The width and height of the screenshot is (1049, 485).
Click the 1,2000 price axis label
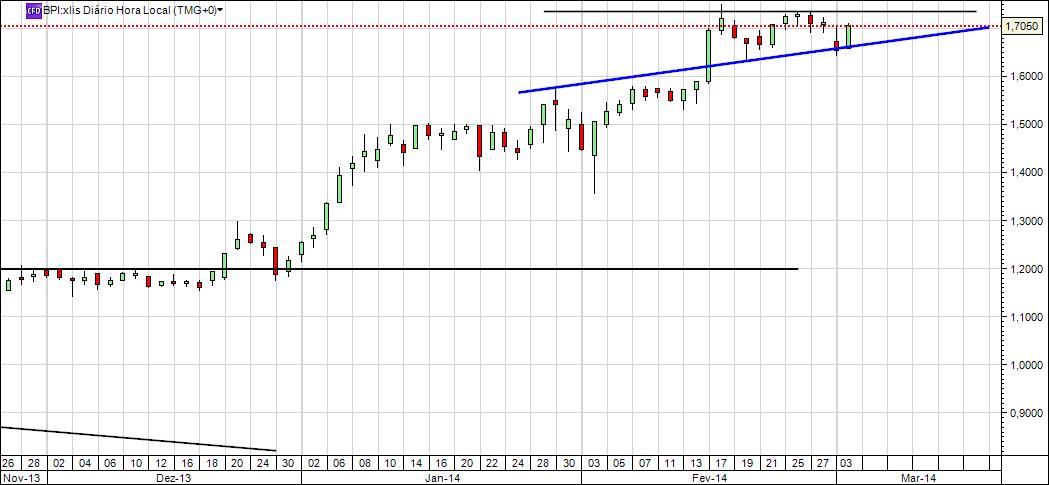coord(1025,269)
